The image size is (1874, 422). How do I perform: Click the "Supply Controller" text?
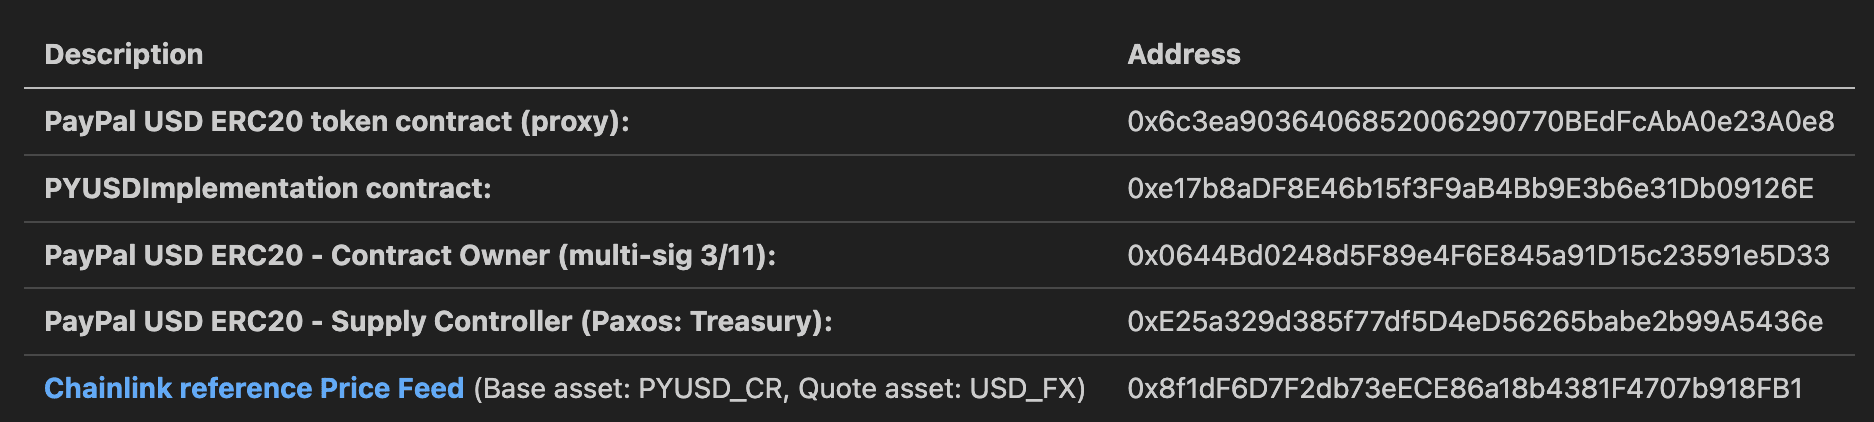point(451,321)
